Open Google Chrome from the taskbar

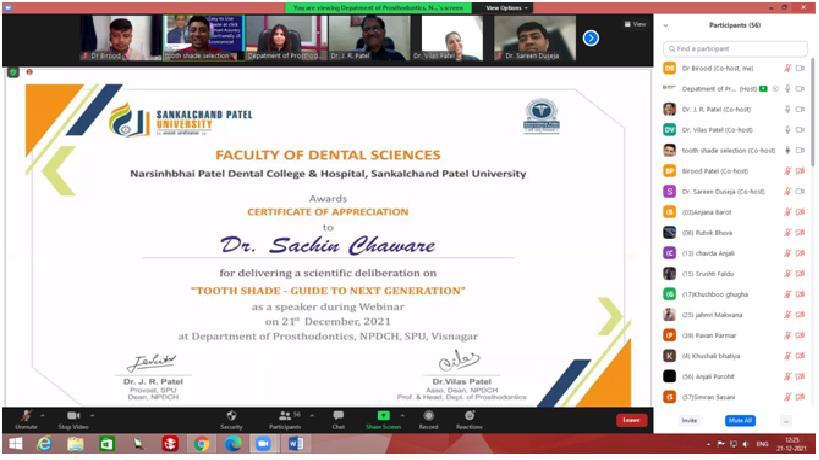click(x=201, y=444)
